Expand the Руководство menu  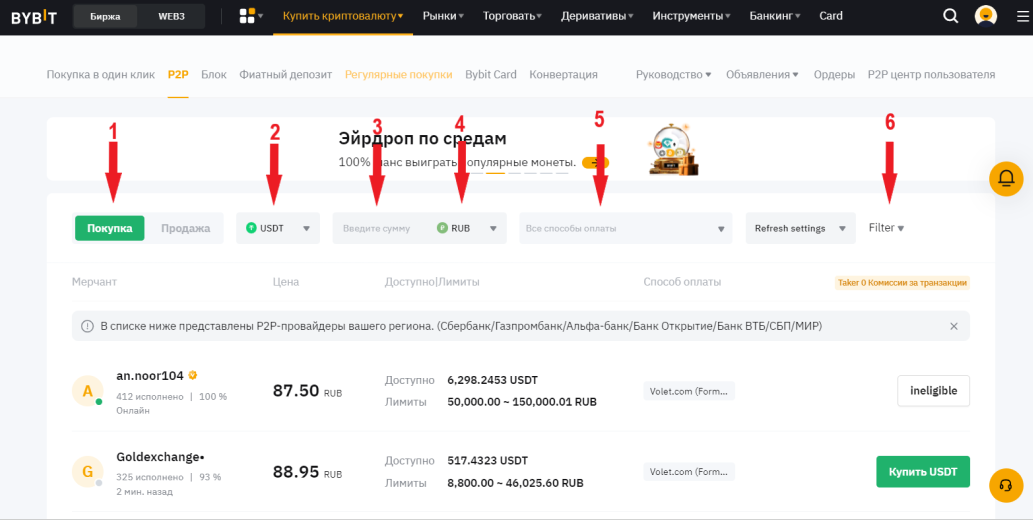[x=673, y=74]
